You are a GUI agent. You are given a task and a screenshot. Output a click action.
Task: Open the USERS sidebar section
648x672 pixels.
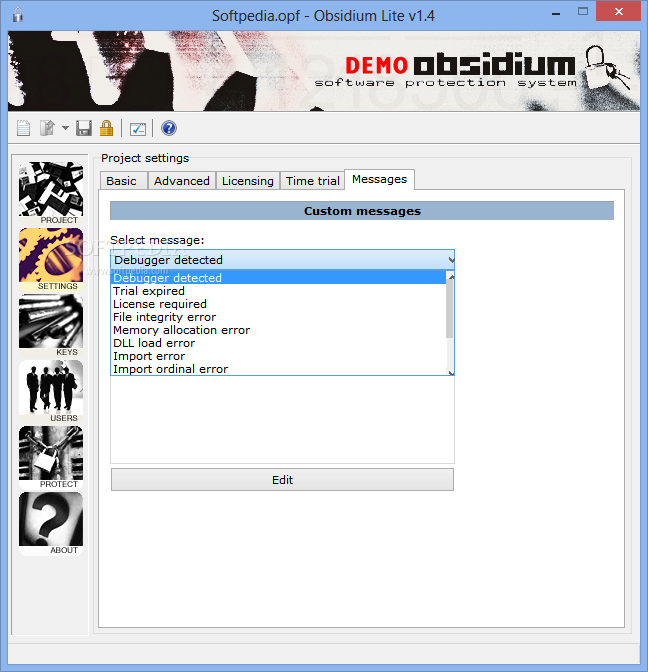coord(51,391)
